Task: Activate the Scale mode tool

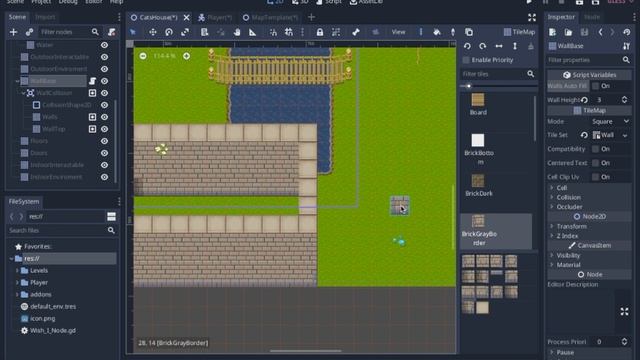Action: point(185,32)
